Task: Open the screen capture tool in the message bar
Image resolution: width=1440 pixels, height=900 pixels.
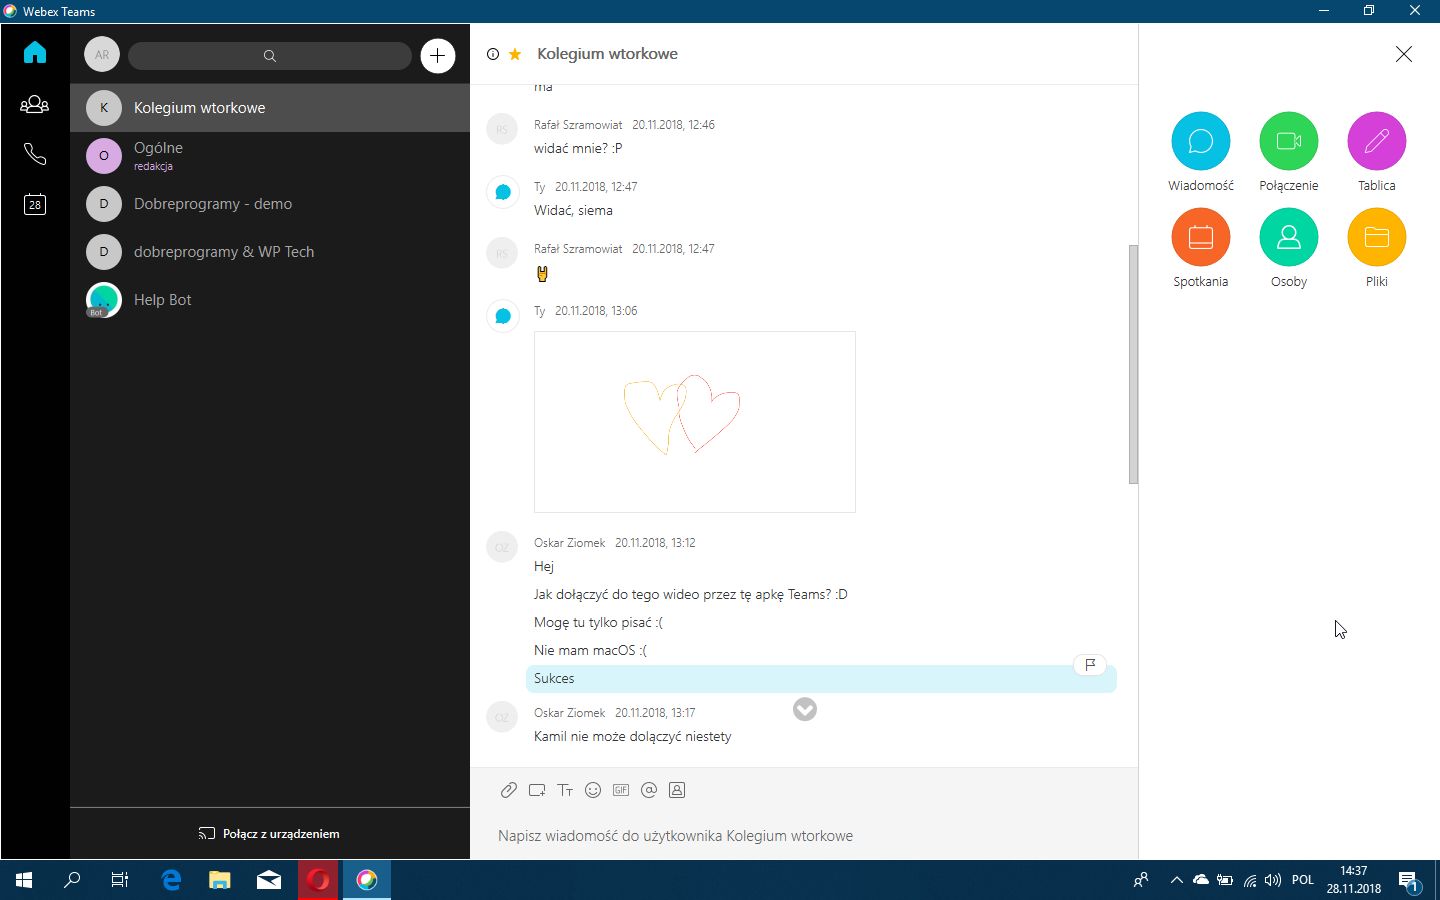Action: (537, 790)
